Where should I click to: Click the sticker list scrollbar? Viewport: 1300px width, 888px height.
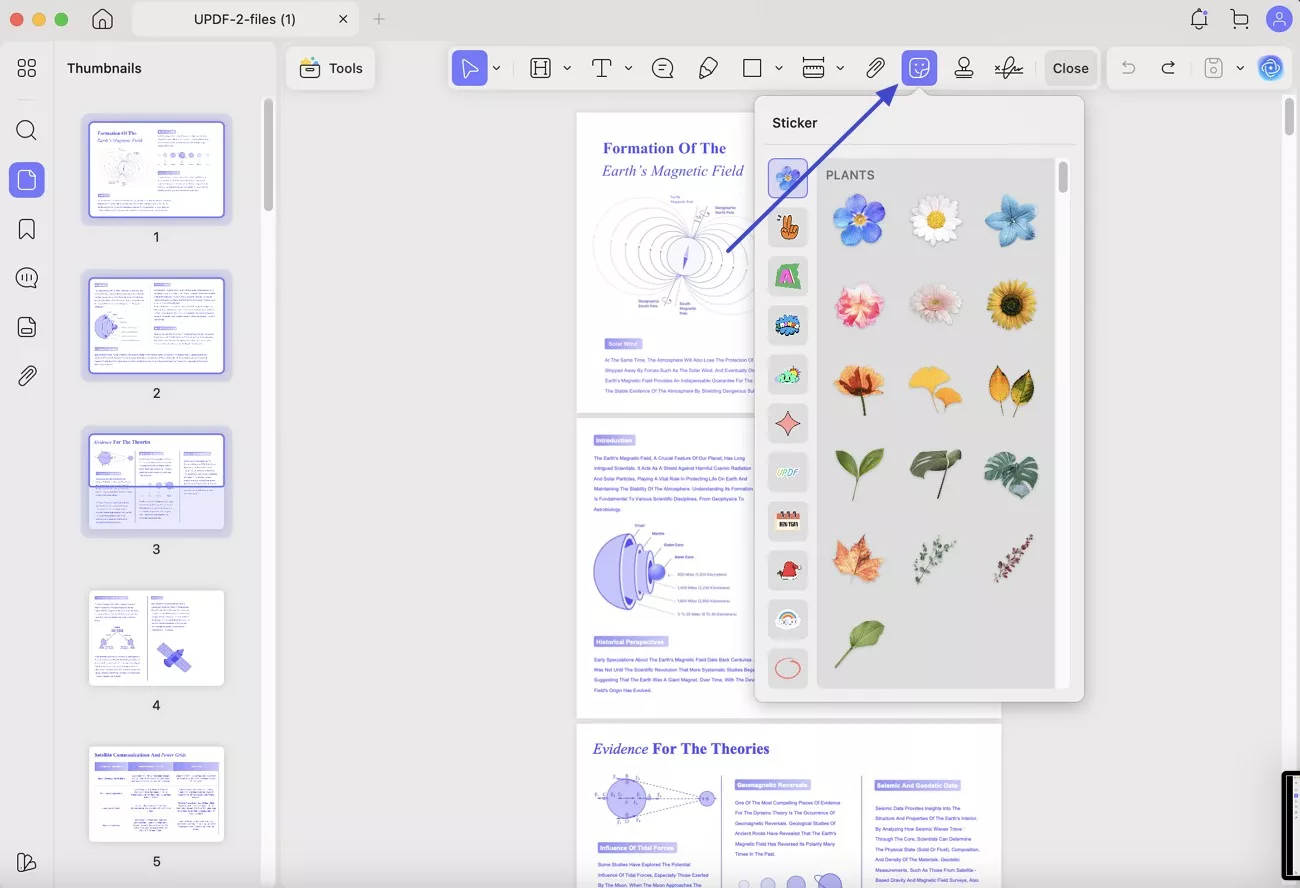click(1063, 178)
